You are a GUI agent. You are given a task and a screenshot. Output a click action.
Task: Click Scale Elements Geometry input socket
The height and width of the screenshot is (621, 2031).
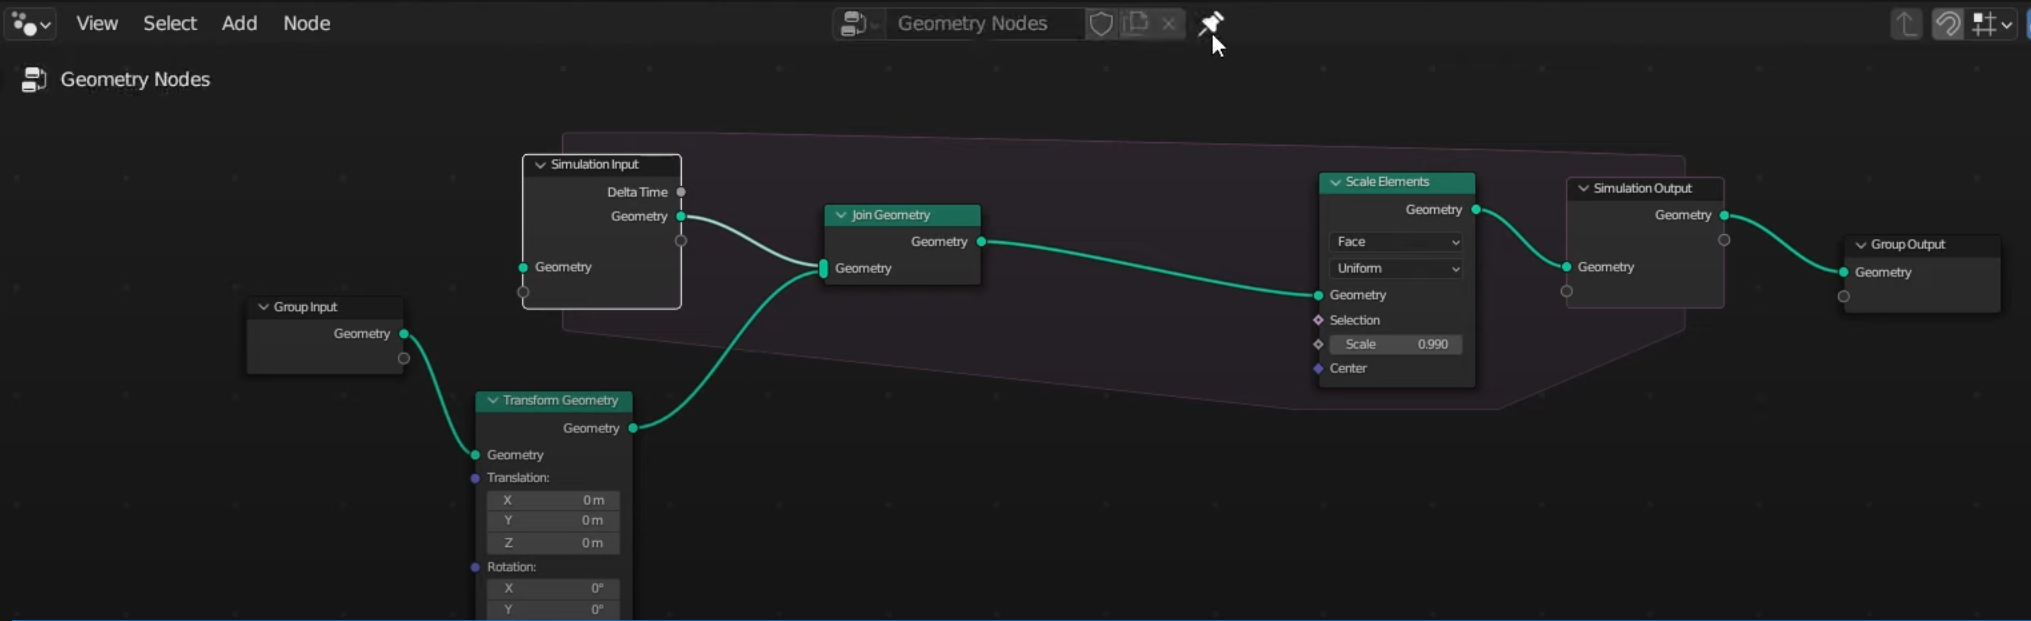1318,295
